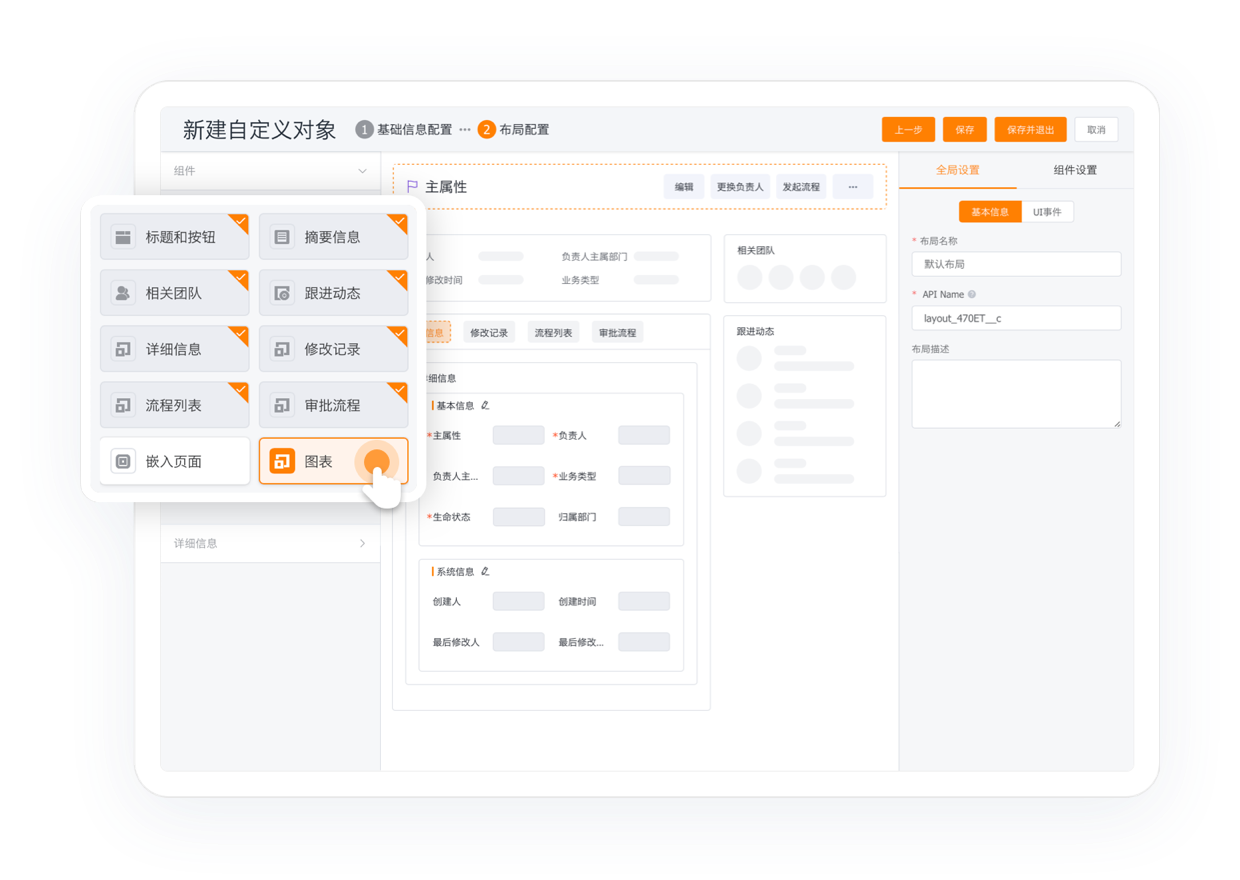
Task: Click edit pencil next to 系统信息
Action: pyautogui.click(x=485, y=572)
